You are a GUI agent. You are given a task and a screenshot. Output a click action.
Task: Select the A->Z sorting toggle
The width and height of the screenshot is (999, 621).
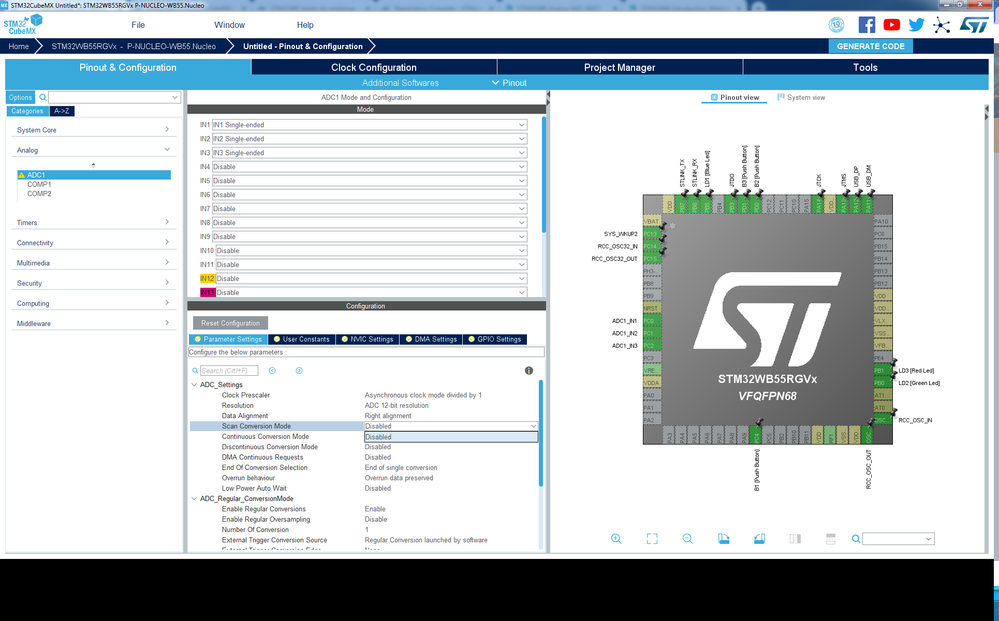pyautogui.click(x=62, y=111)
